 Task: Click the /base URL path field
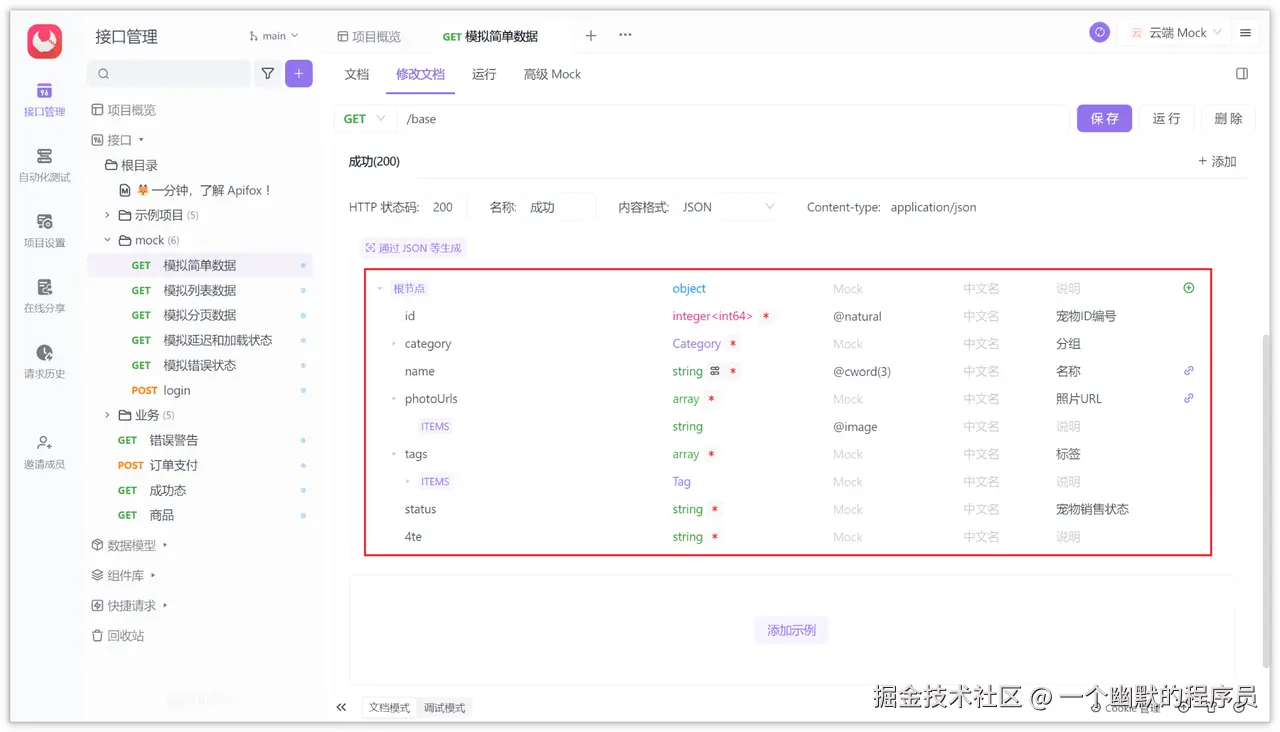(733, 119)
